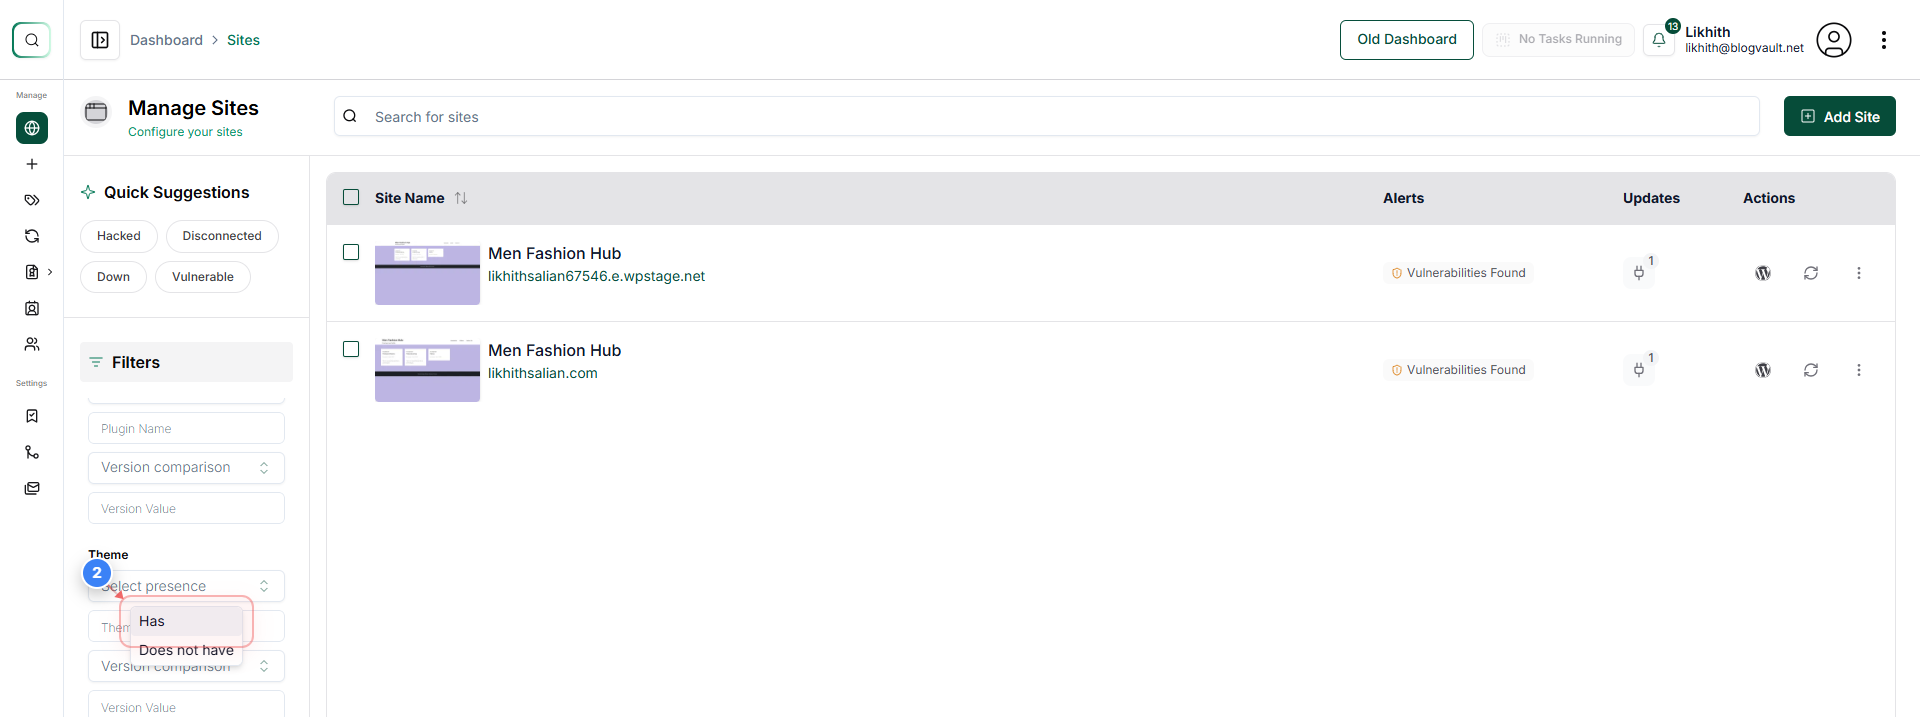Click the Sites breadcrumb
Viewport: 1920px width, 717px height.
[243, 40]
